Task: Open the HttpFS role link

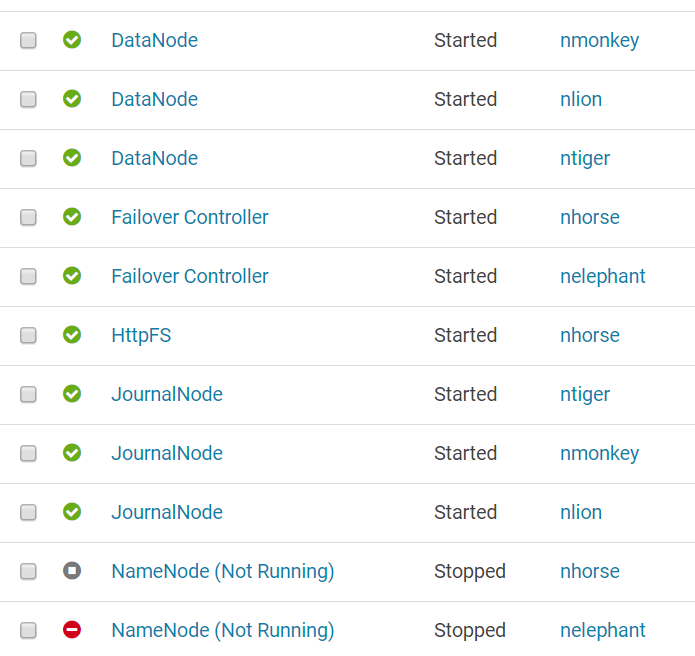Action: point(141,335)
